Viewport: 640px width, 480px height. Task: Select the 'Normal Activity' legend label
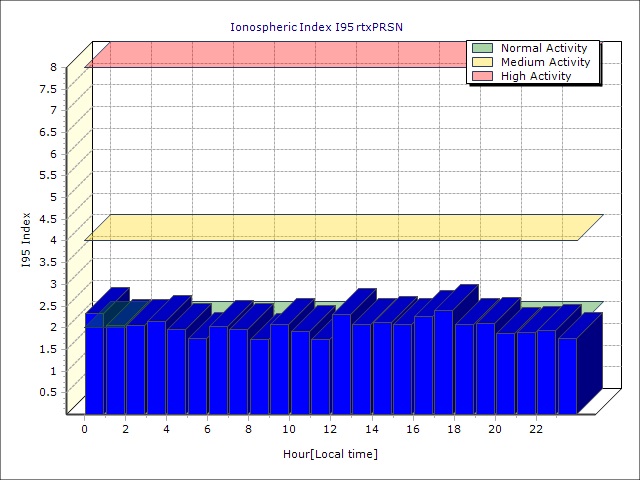click(543, 48)
